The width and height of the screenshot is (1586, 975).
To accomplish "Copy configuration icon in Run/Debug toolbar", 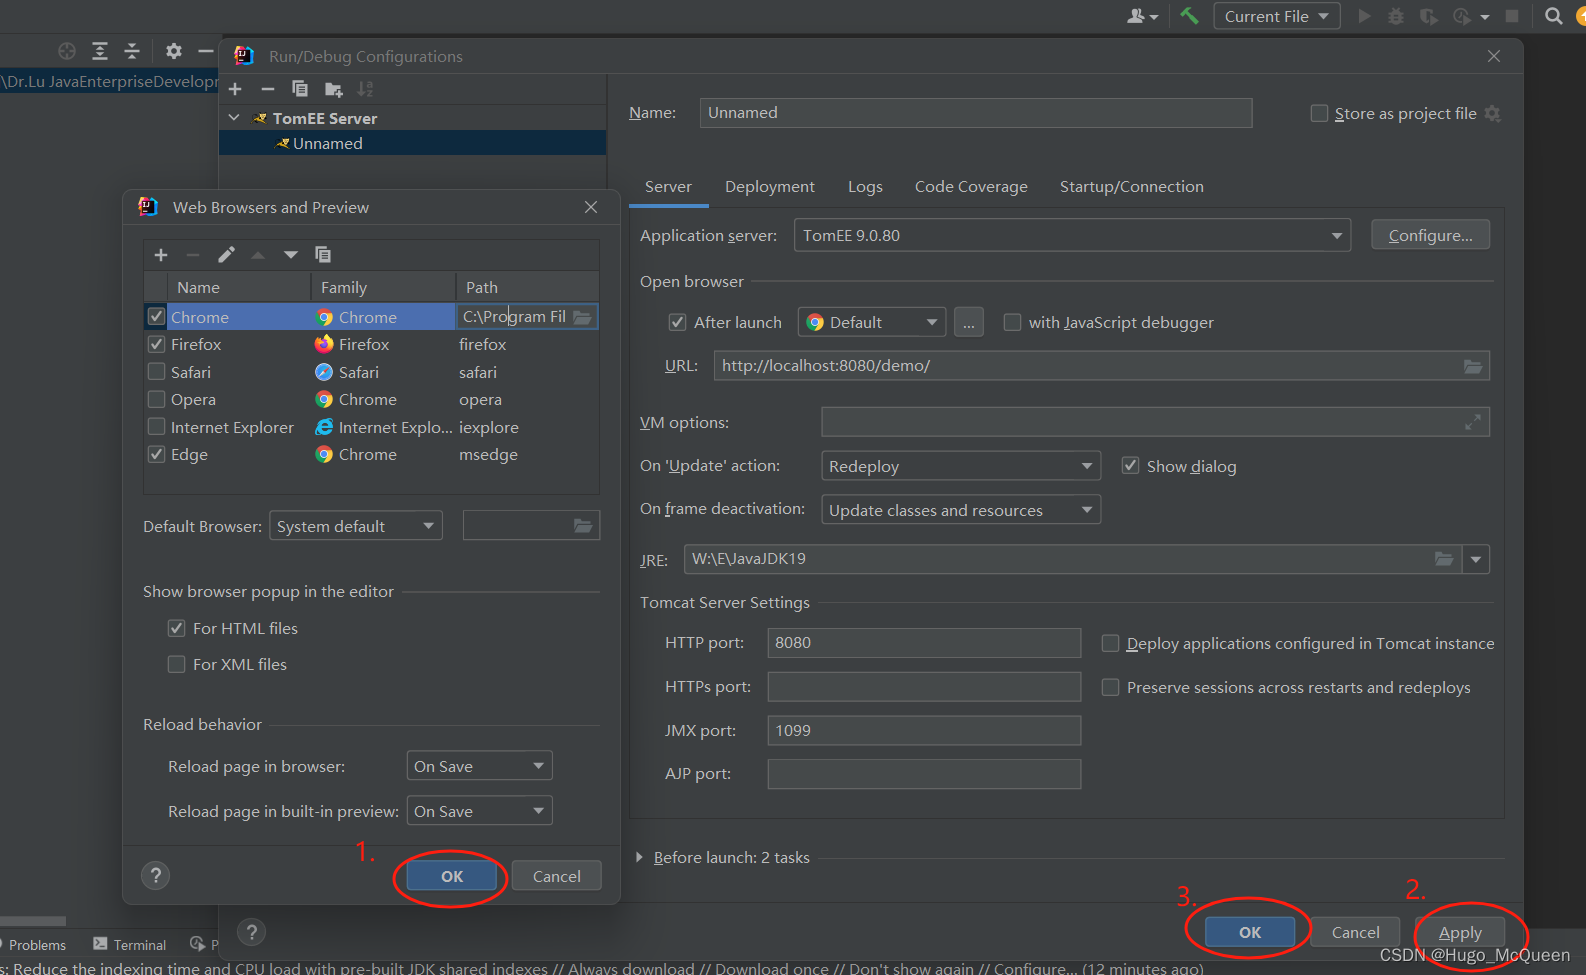I will pyautogui.click(x=299, y=89).
